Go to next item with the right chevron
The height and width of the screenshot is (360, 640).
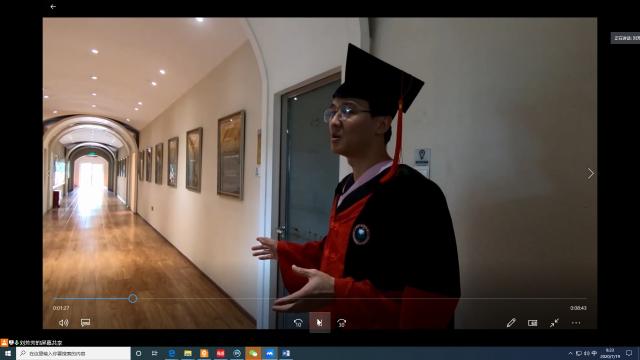(x=591, y=173)
